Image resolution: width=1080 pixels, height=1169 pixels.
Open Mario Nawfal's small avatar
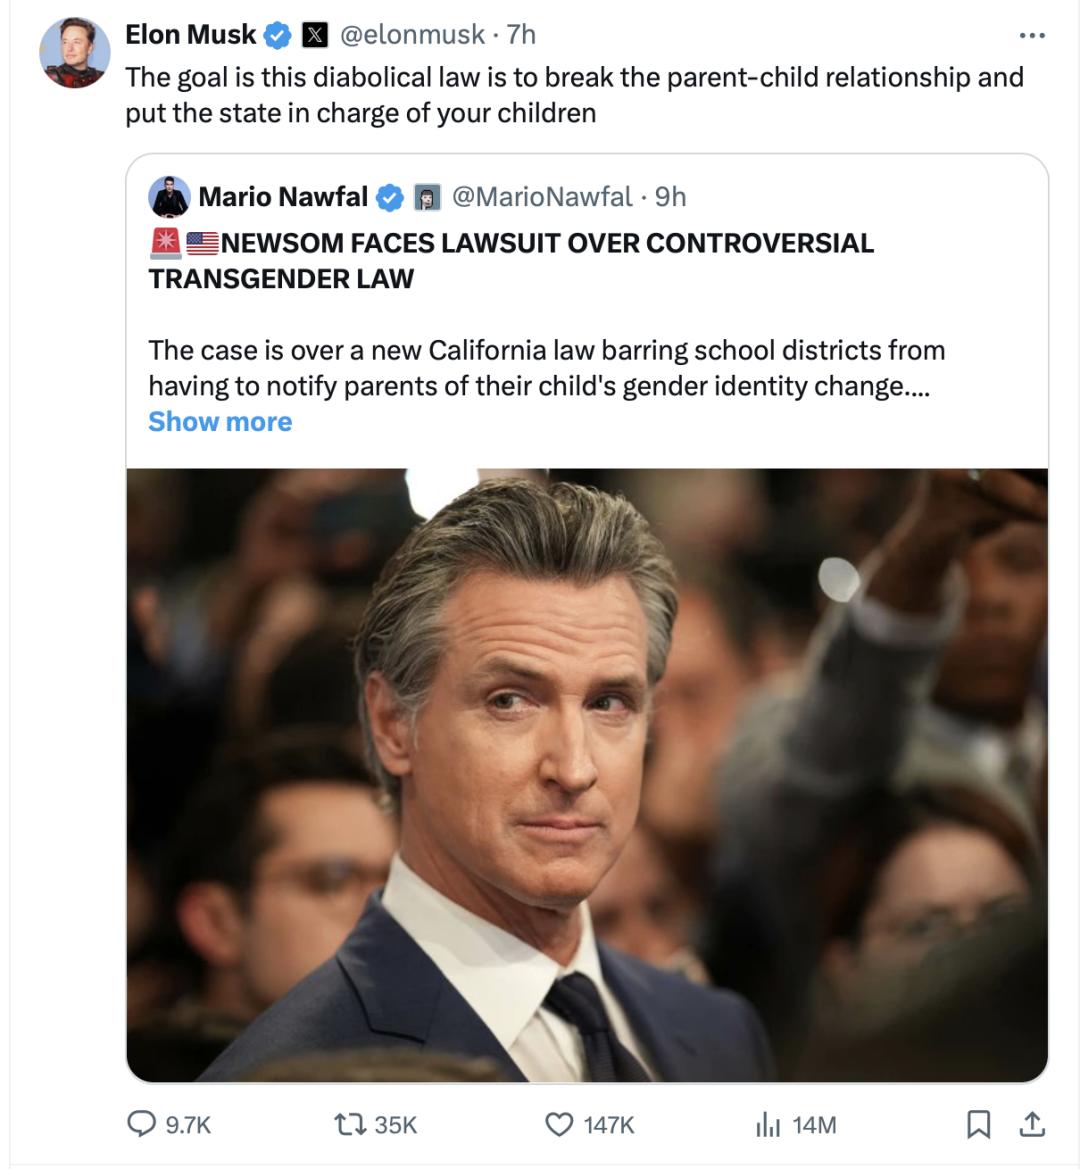pyautogui.click(x=169, y=197)
